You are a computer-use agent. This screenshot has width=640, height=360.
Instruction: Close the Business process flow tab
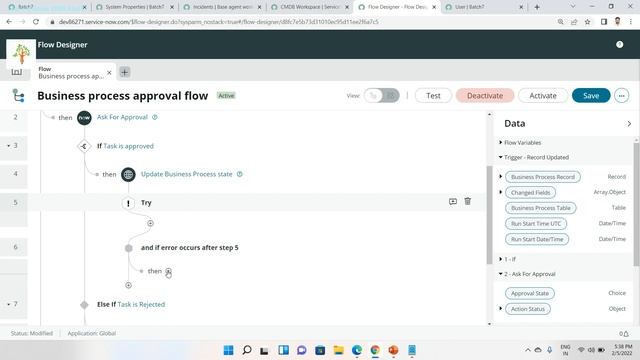click(x=109, y=73)
